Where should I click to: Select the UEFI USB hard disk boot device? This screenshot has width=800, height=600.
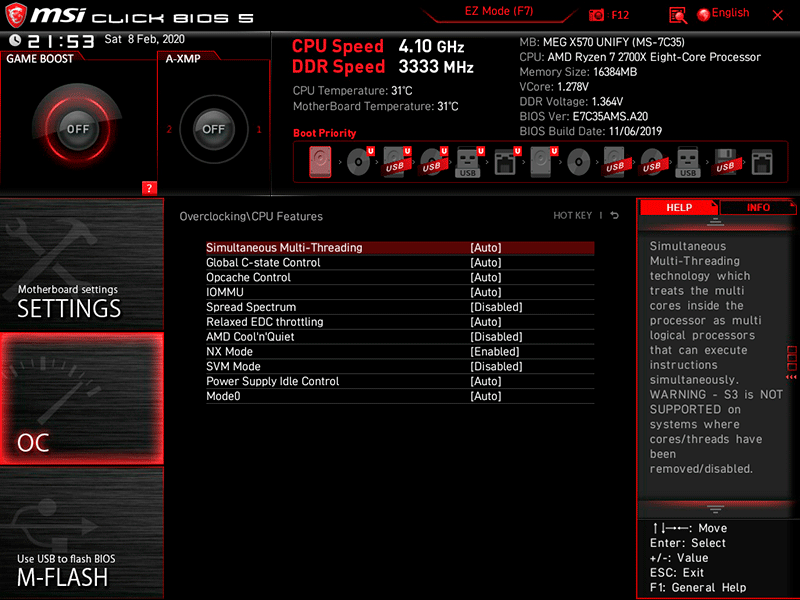click(x=396, y=162)
